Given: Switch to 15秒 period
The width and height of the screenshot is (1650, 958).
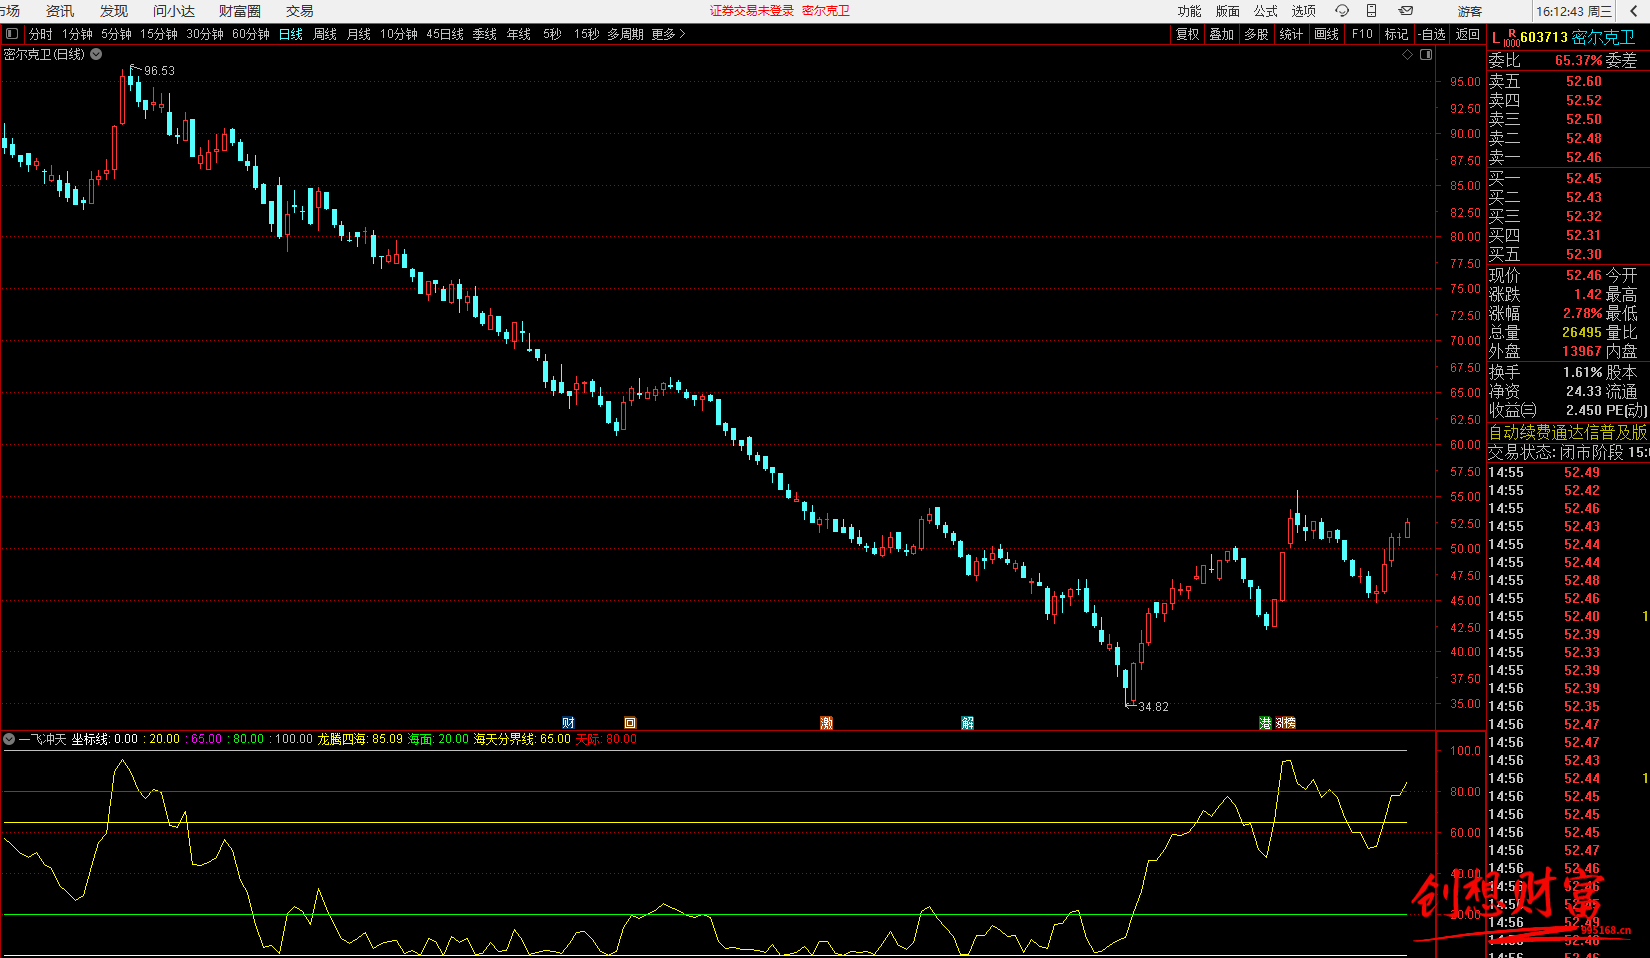Looking at the screenshot, I should click(x=587, y=34).
